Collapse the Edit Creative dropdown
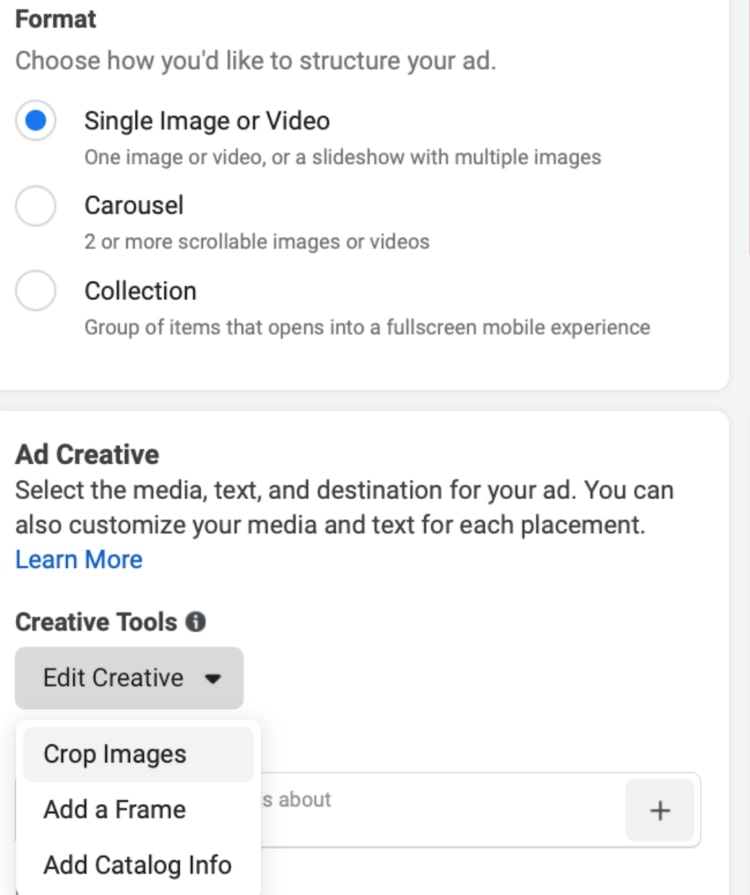This screenshot has height=895, width=750. click(129, 678)
